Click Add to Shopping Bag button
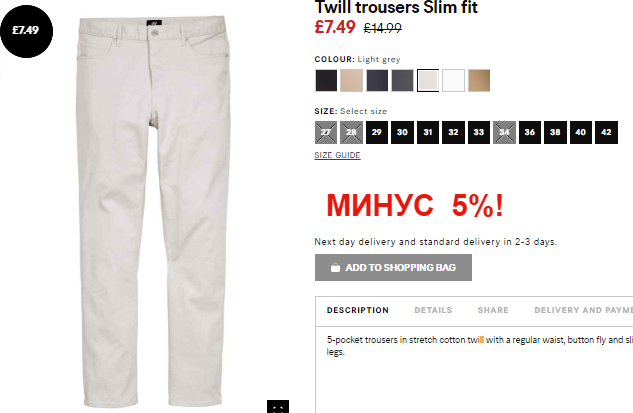Viewport: 633px width, 413px height. coord(393,267)
